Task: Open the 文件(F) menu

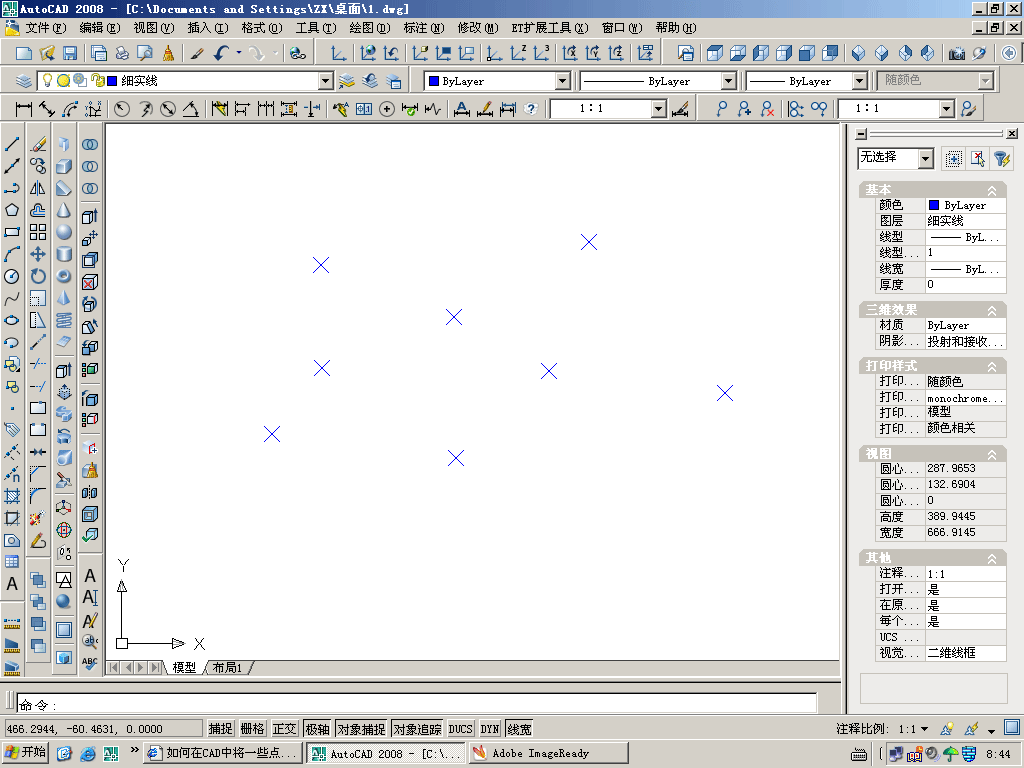Action: click(46, 27)
